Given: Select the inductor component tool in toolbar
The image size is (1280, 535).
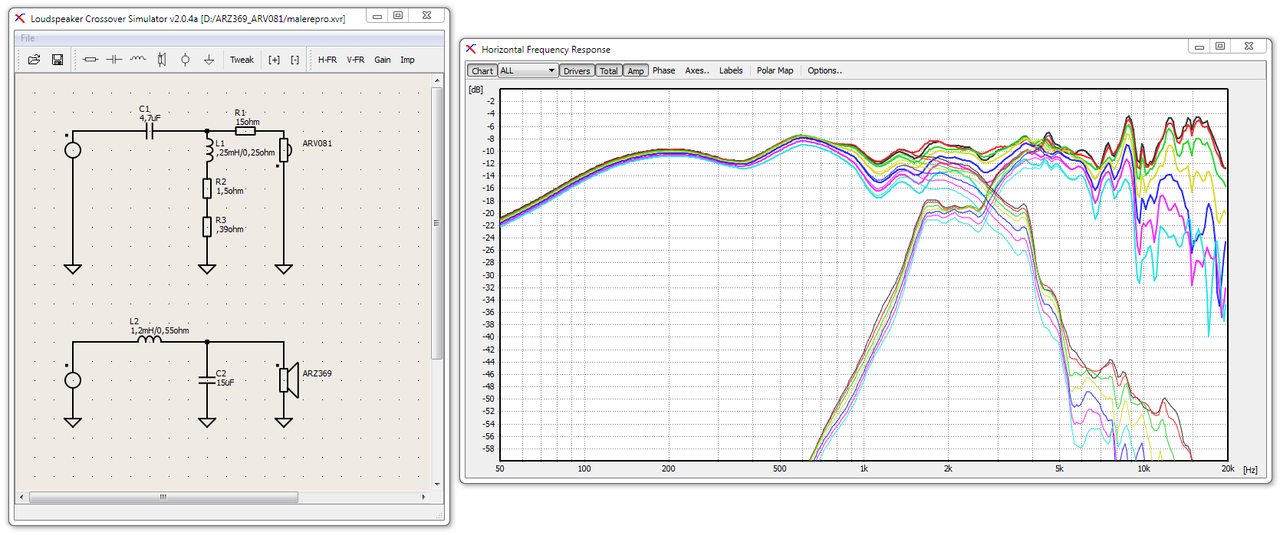Looking at the screenshot, I should tap(138, 60).
